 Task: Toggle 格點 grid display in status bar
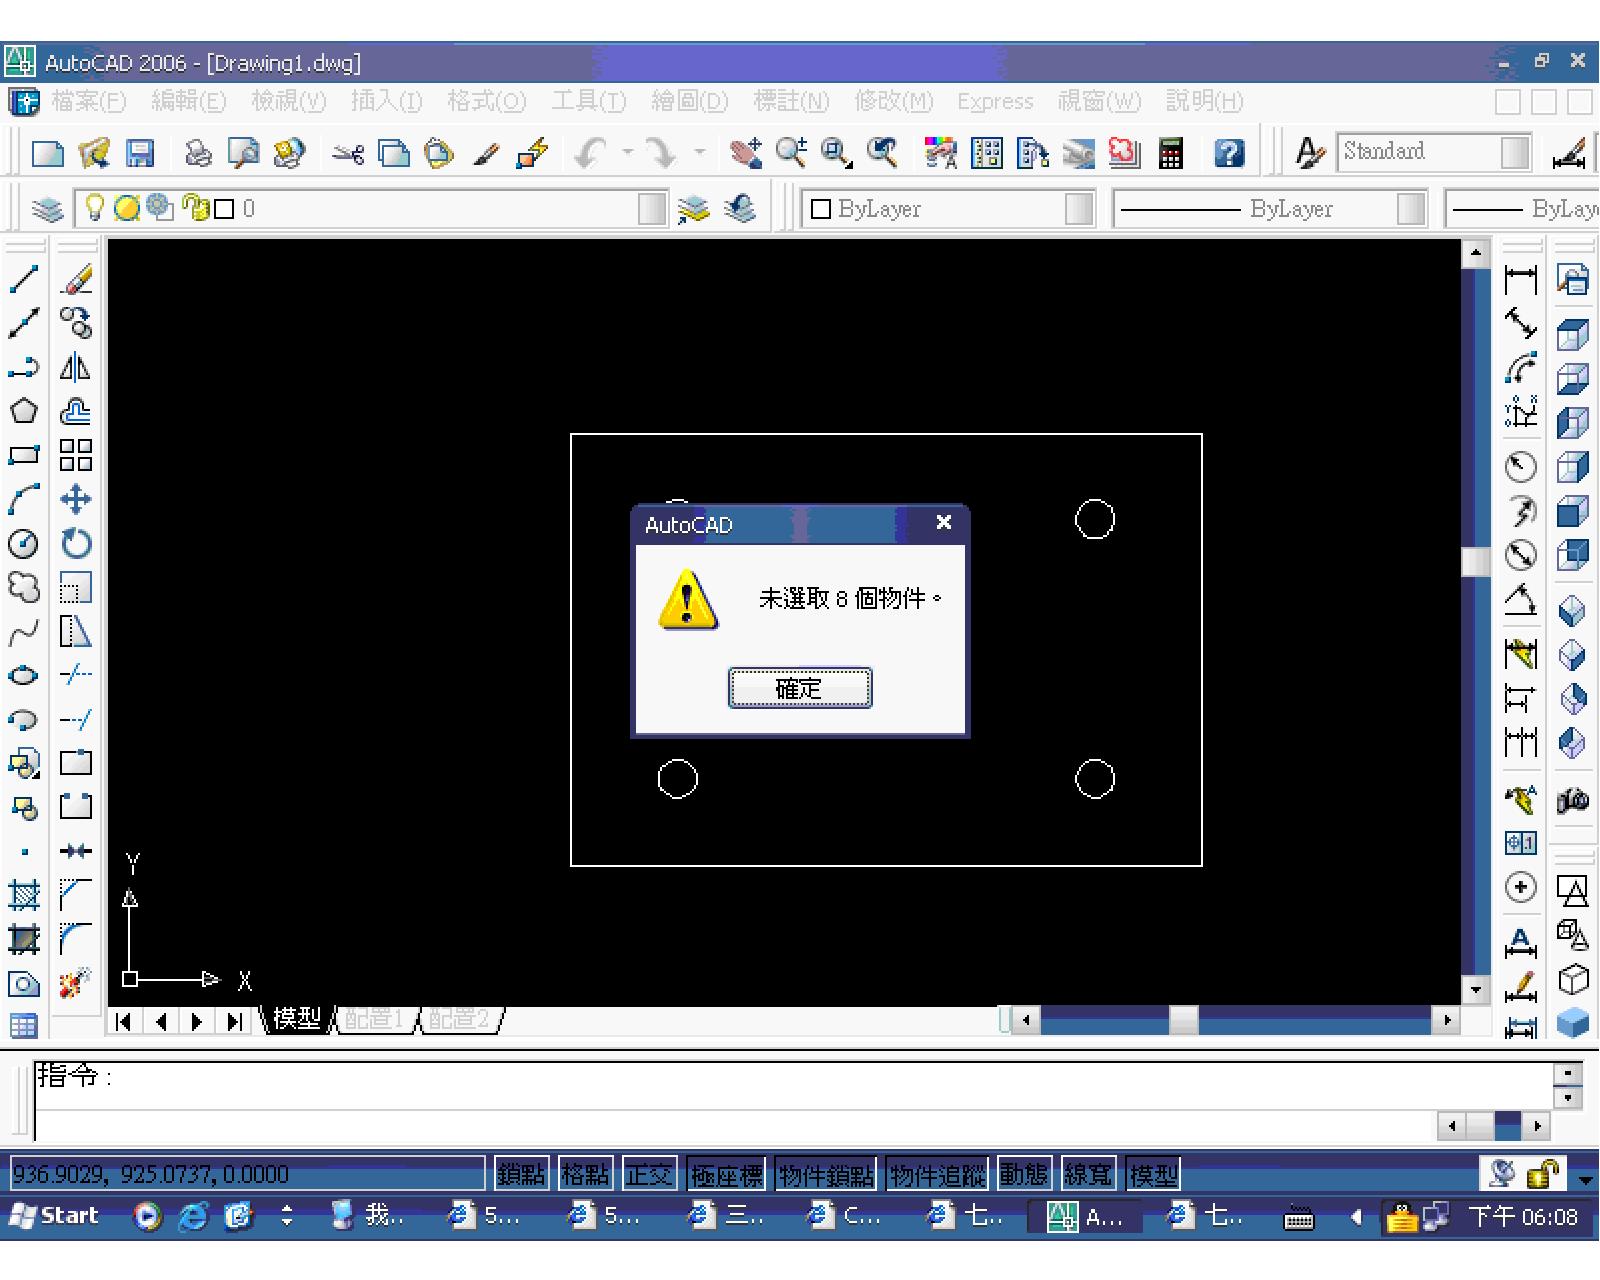[x=585, y=1174]
